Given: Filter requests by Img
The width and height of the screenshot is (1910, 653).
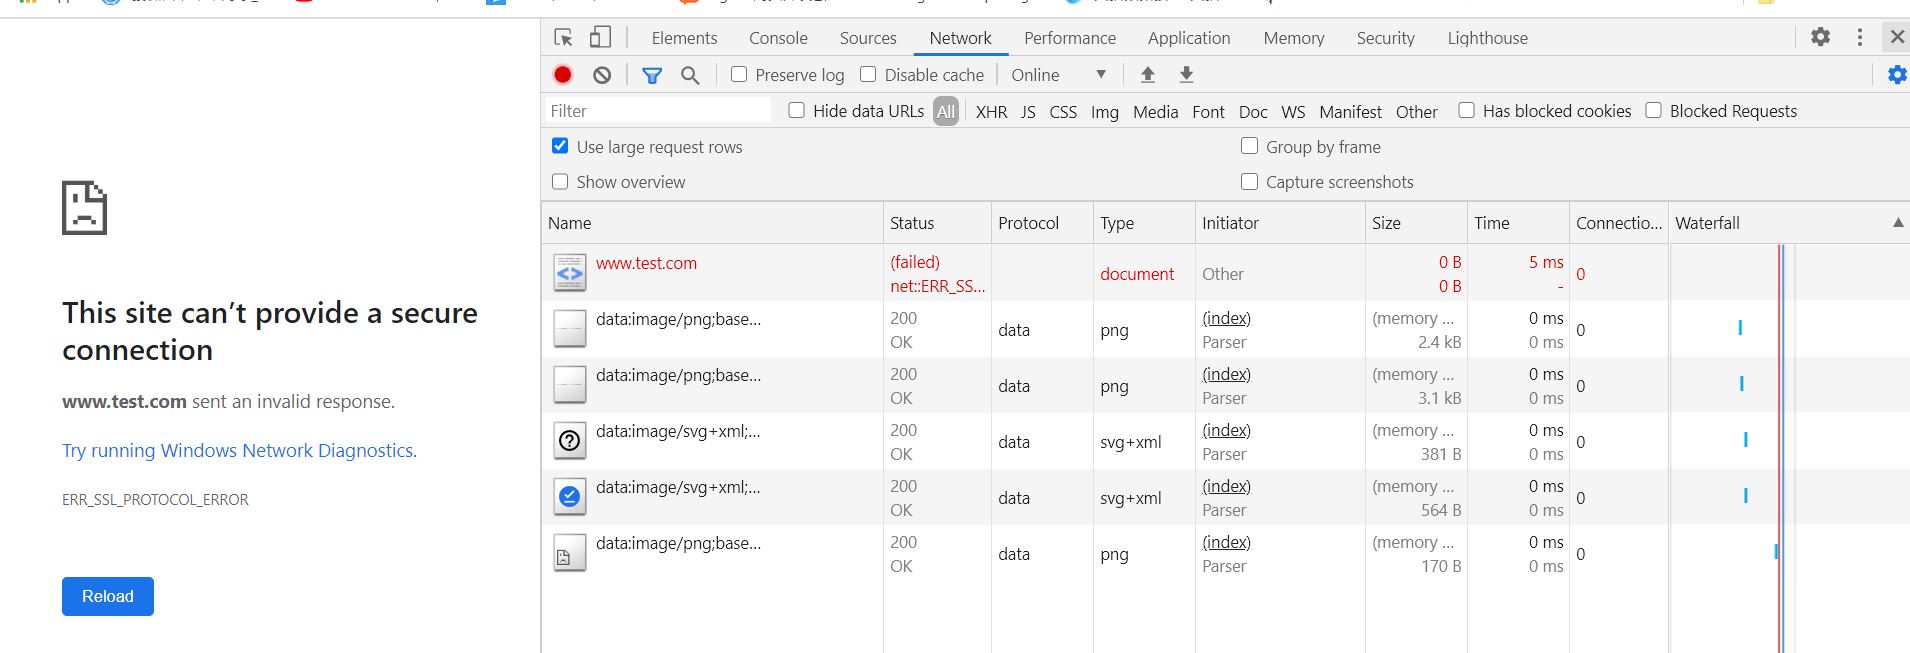Looking at the screenshot, I should tap(1104, 112).
